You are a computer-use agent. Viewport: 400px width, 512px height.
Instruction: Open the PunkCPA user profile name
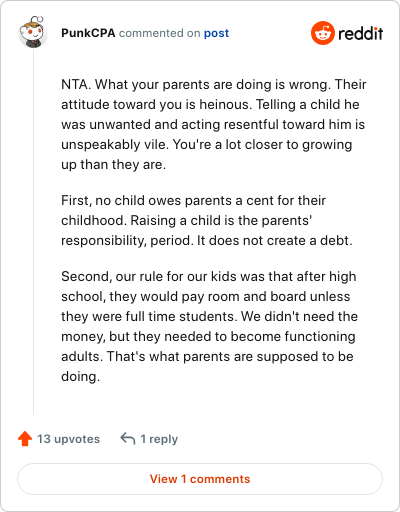88,33
